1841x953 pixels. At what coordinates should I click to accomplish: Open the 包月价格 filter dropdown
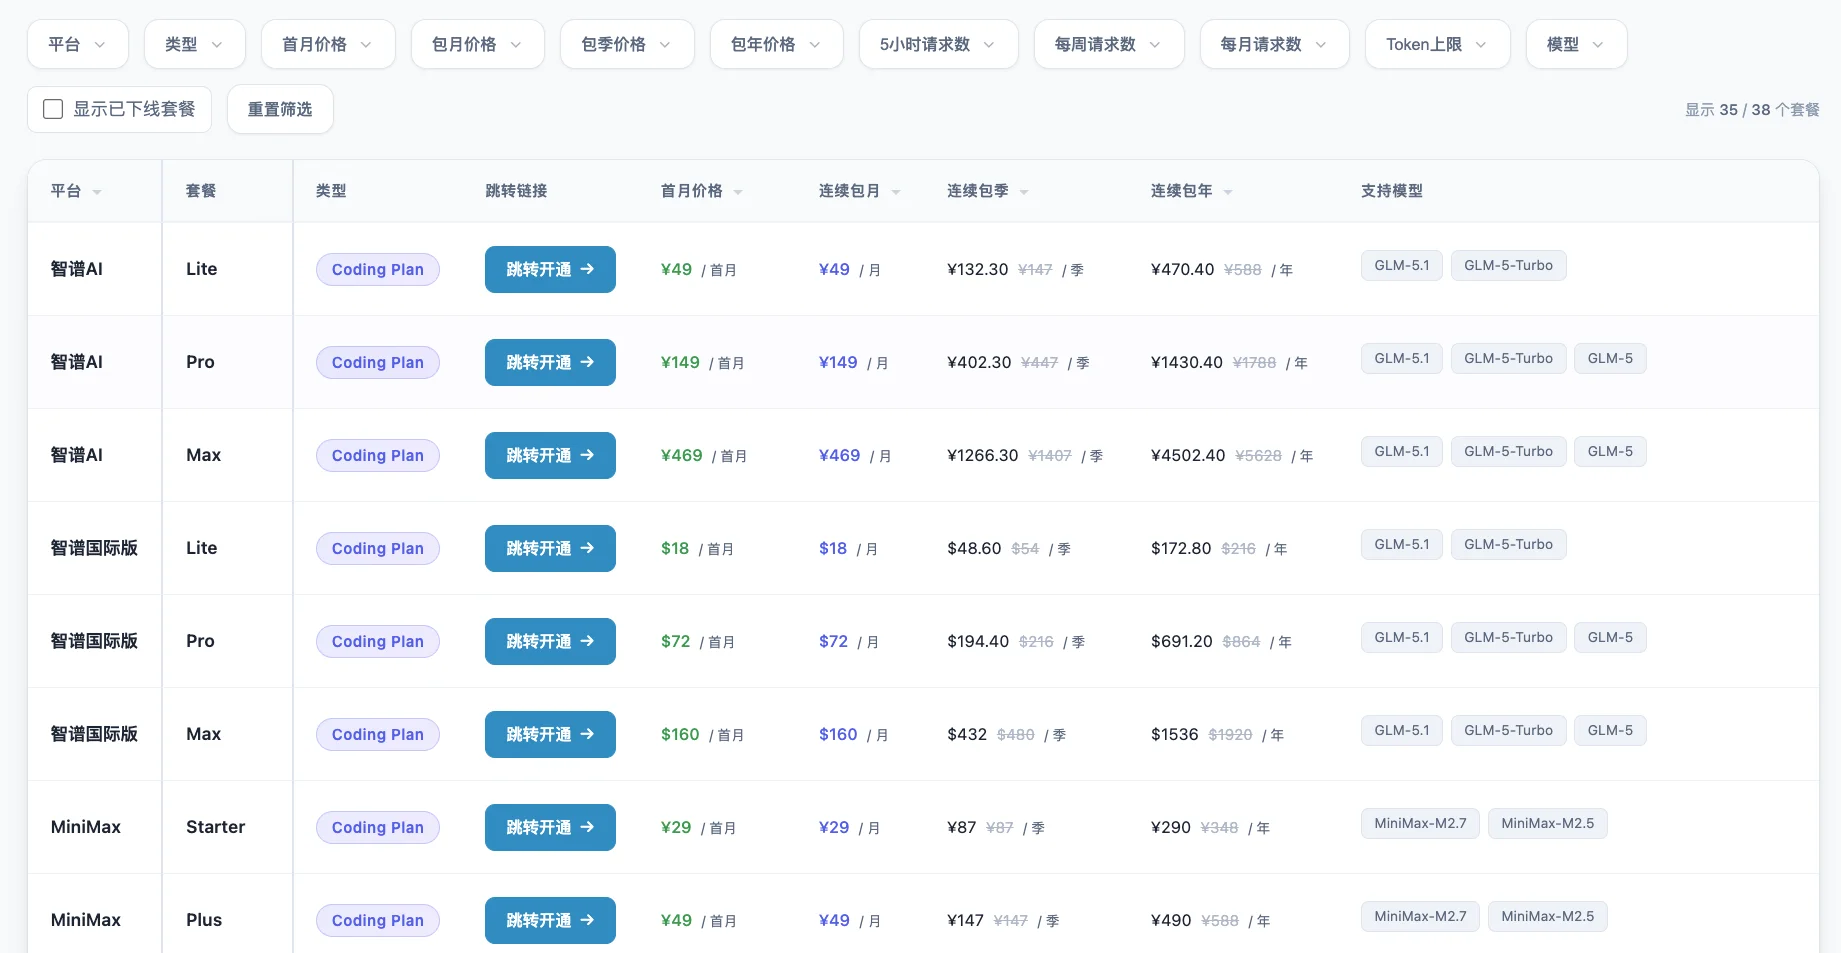tap(477, 44)
